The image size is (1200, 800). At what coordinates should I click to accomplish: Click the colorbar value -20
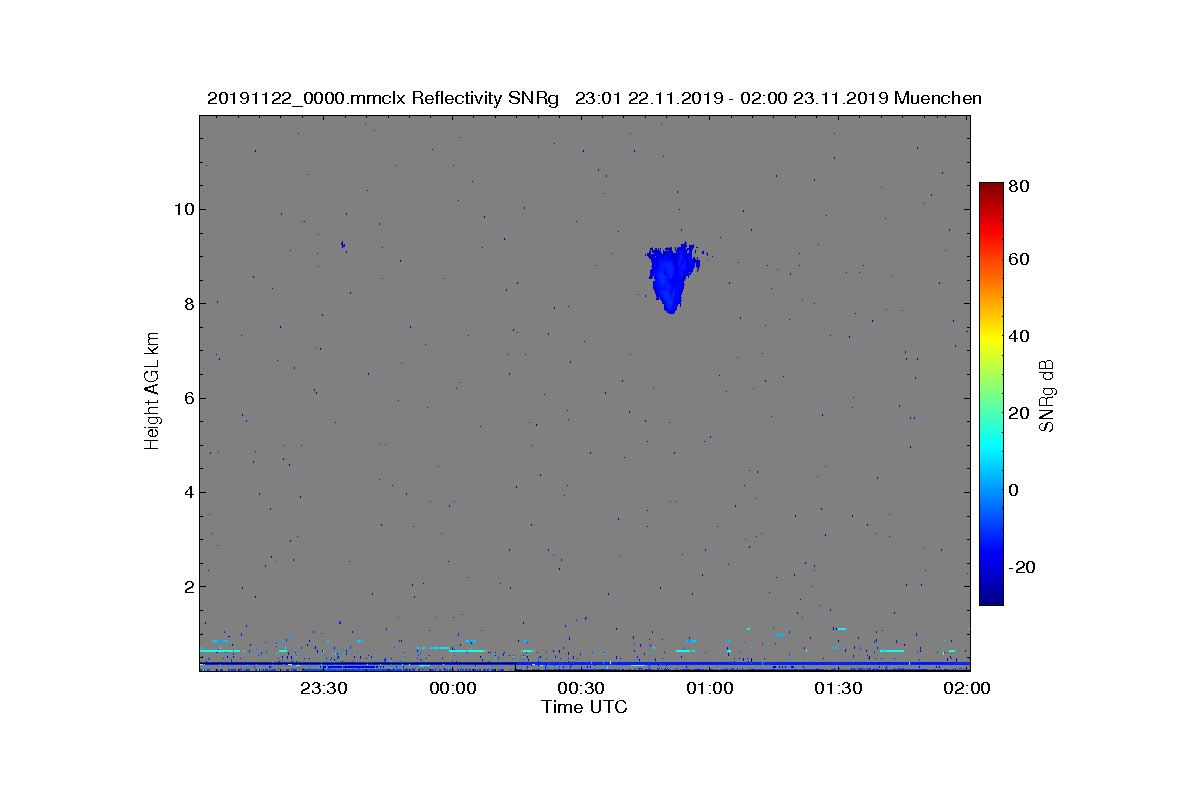1023,566
